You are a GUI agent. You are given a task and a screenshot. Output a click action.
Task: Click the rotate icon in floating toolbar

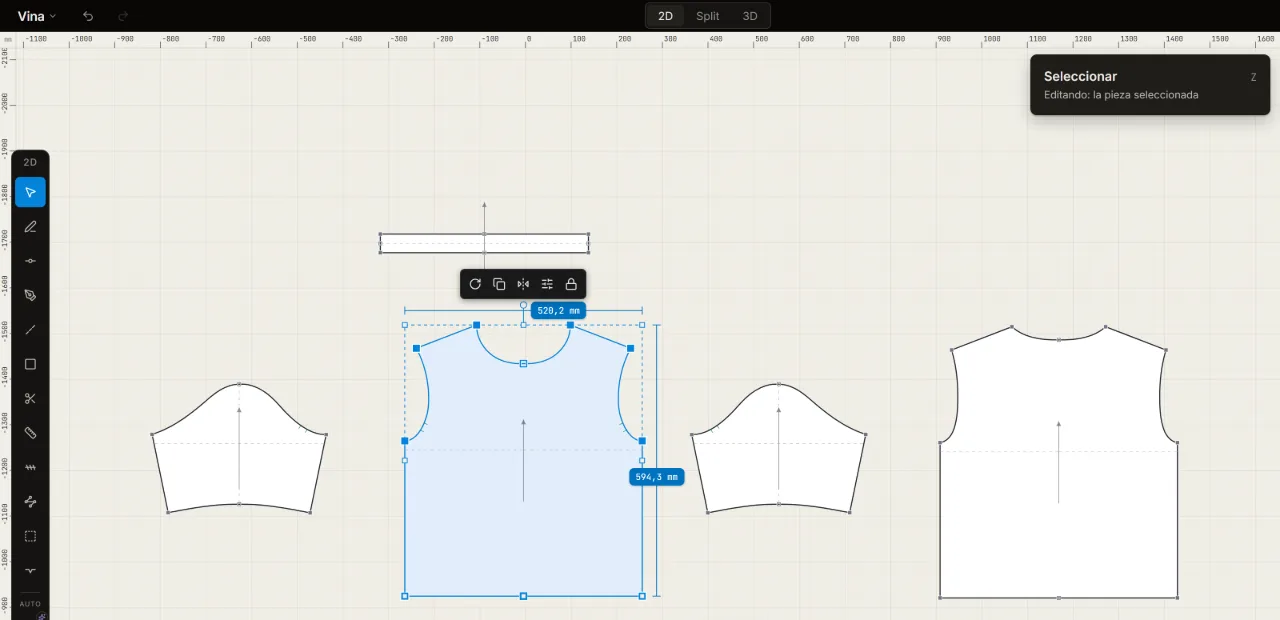pos(475,284)
